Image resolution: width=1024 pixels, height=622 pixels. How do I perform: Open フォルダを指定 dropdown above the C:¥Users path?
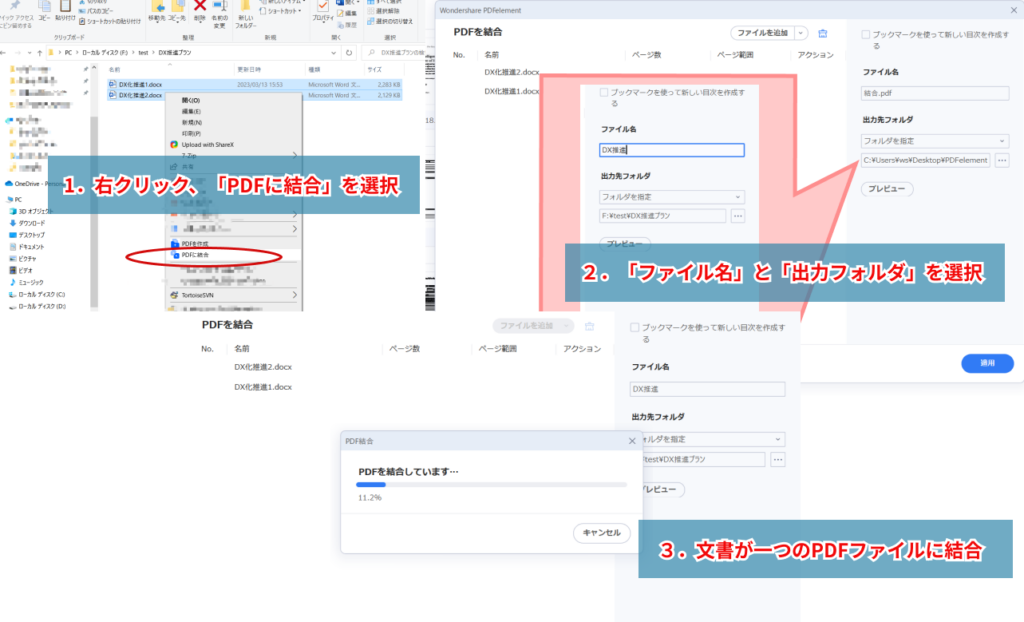point(935,140)
